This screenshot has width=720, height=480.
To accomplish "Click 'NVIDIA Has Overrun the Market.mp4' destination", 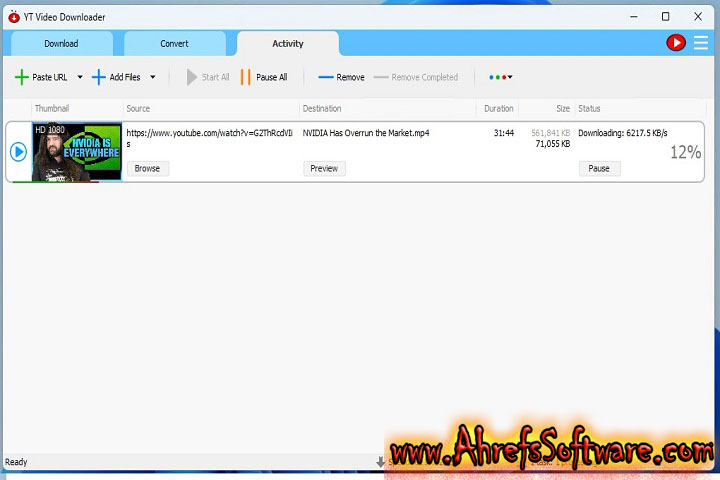I will coord(366,133).
